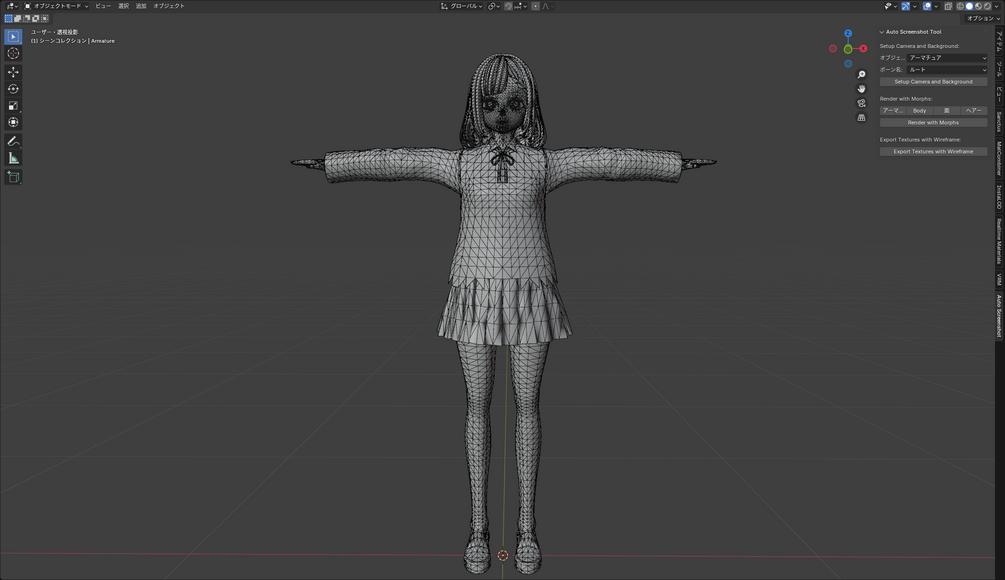Select the Move tool

13,72
